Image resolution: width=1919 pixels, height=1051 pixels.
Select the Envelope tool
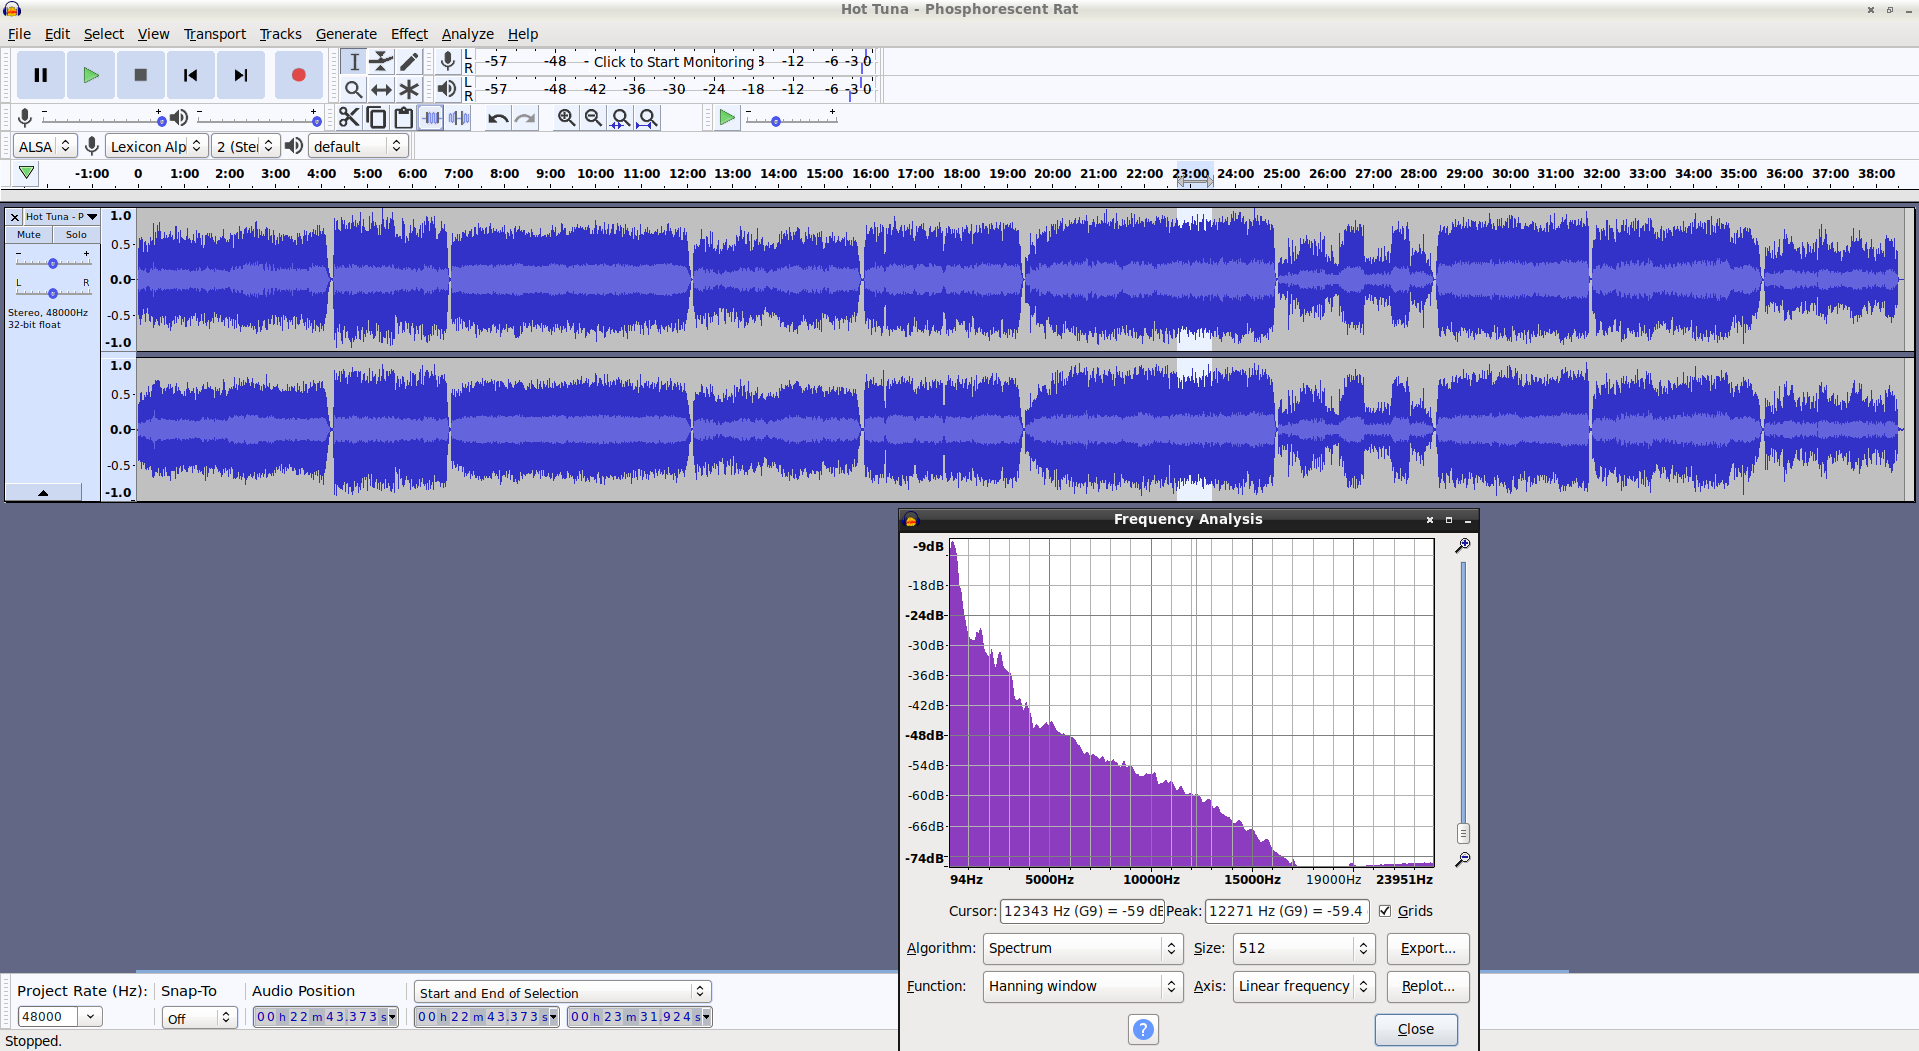(x=381, y=61)
